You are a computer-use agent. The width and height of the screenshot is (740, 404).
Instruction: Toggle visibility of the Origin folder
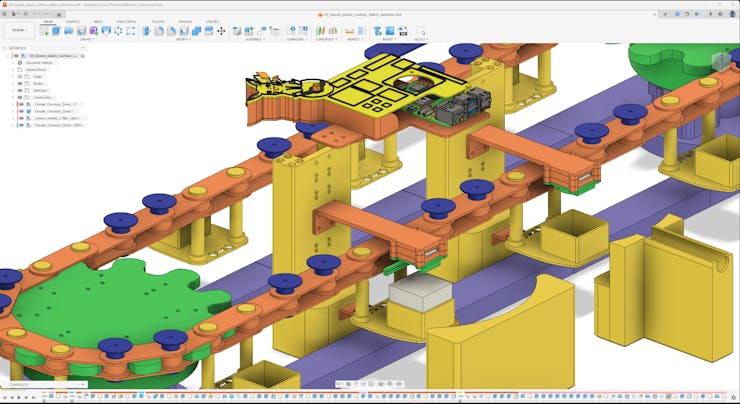[x=20, y=76]
